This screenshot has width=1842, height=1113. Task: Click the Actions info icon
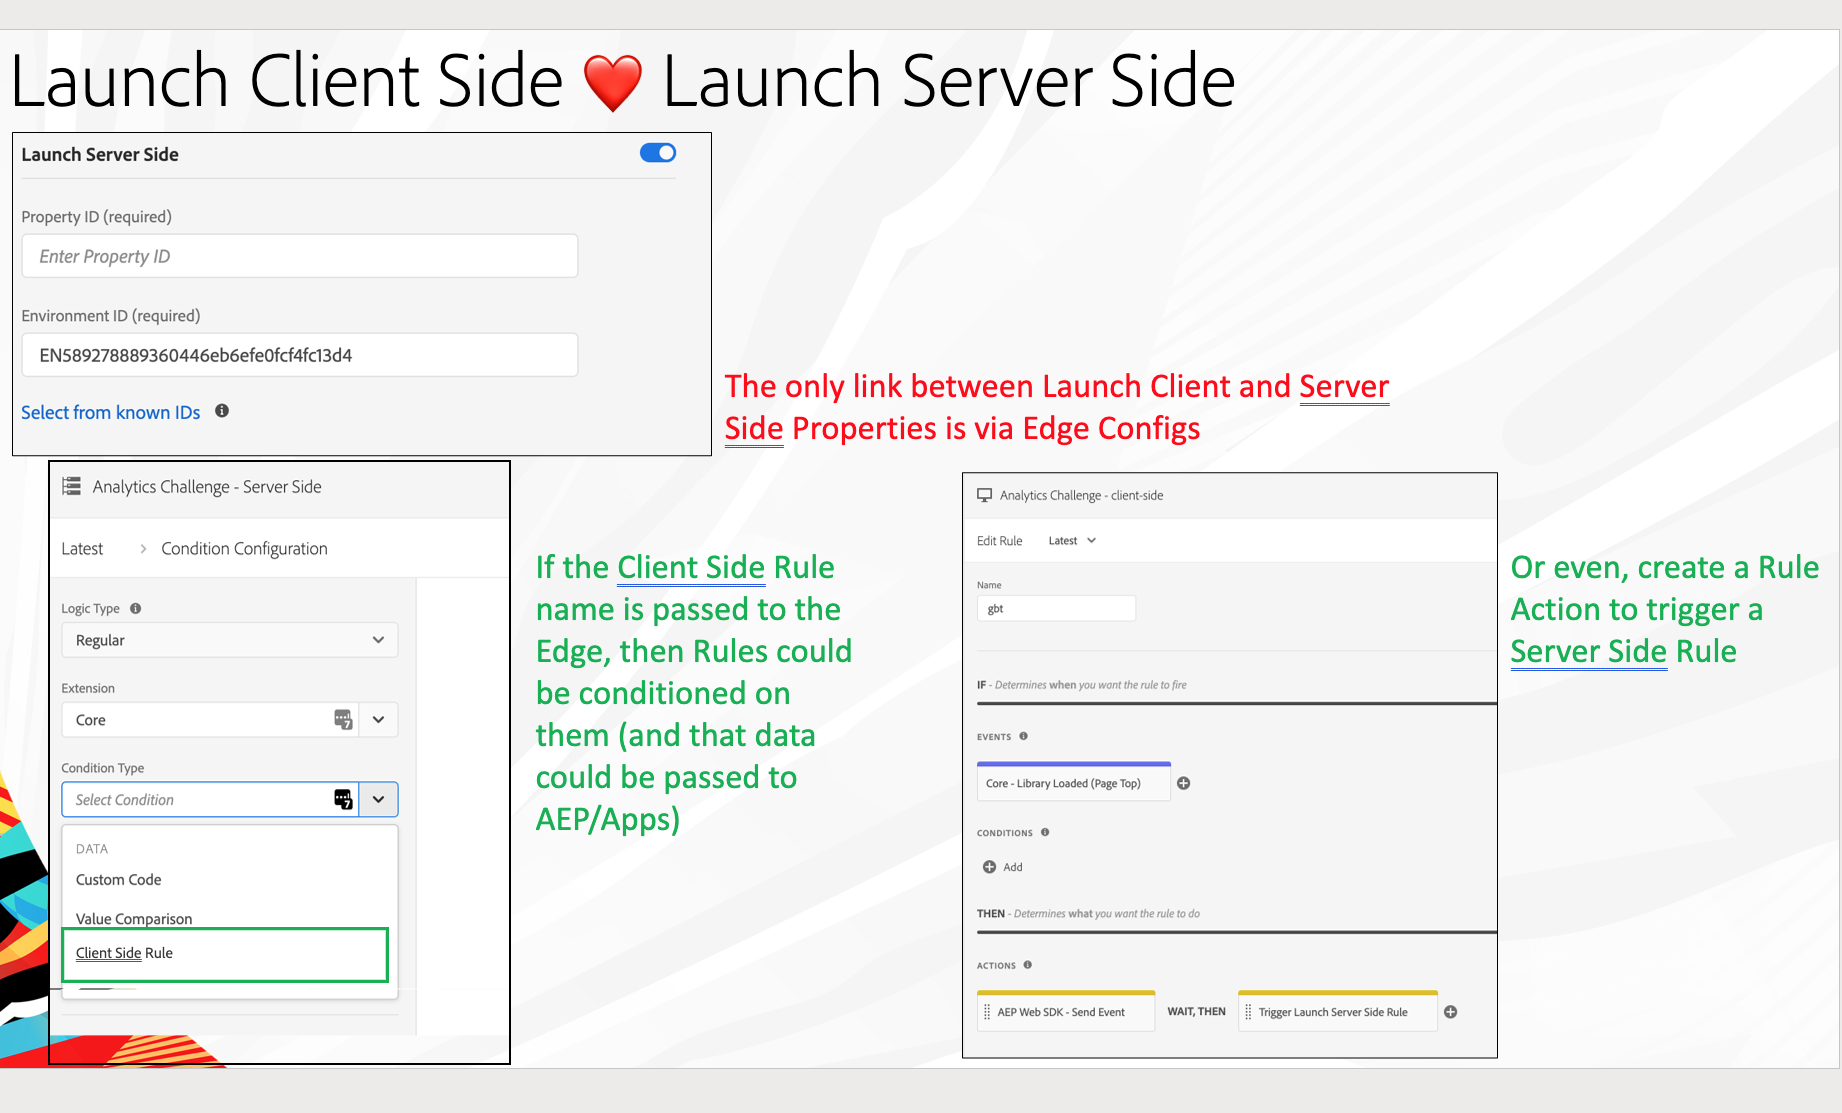1028,965
